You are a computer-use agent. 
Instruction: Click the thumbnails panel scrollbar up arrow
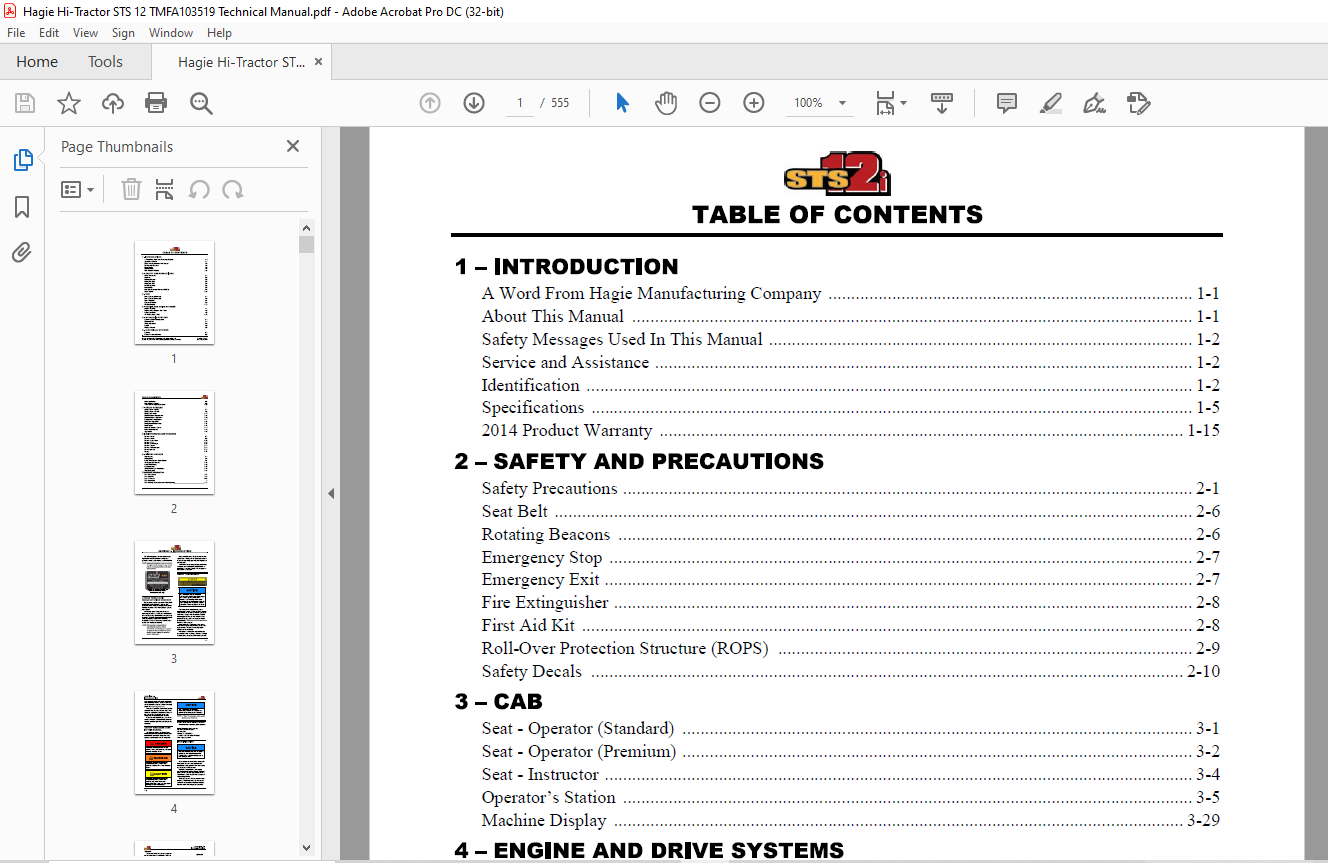pos(306,227)
